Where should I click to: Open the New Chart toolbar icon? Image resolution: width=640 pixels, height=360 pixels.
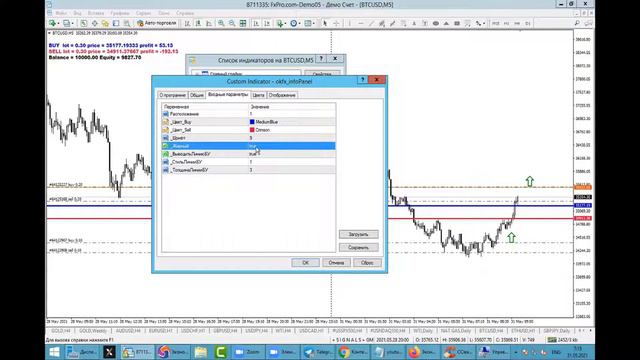(x=53, y=23)
